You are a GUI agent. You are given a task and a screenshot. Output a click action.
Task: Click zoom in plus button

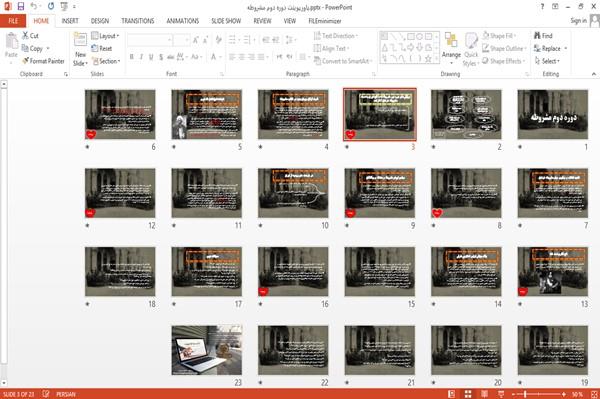pyautogui.click(x=564, y=394)
